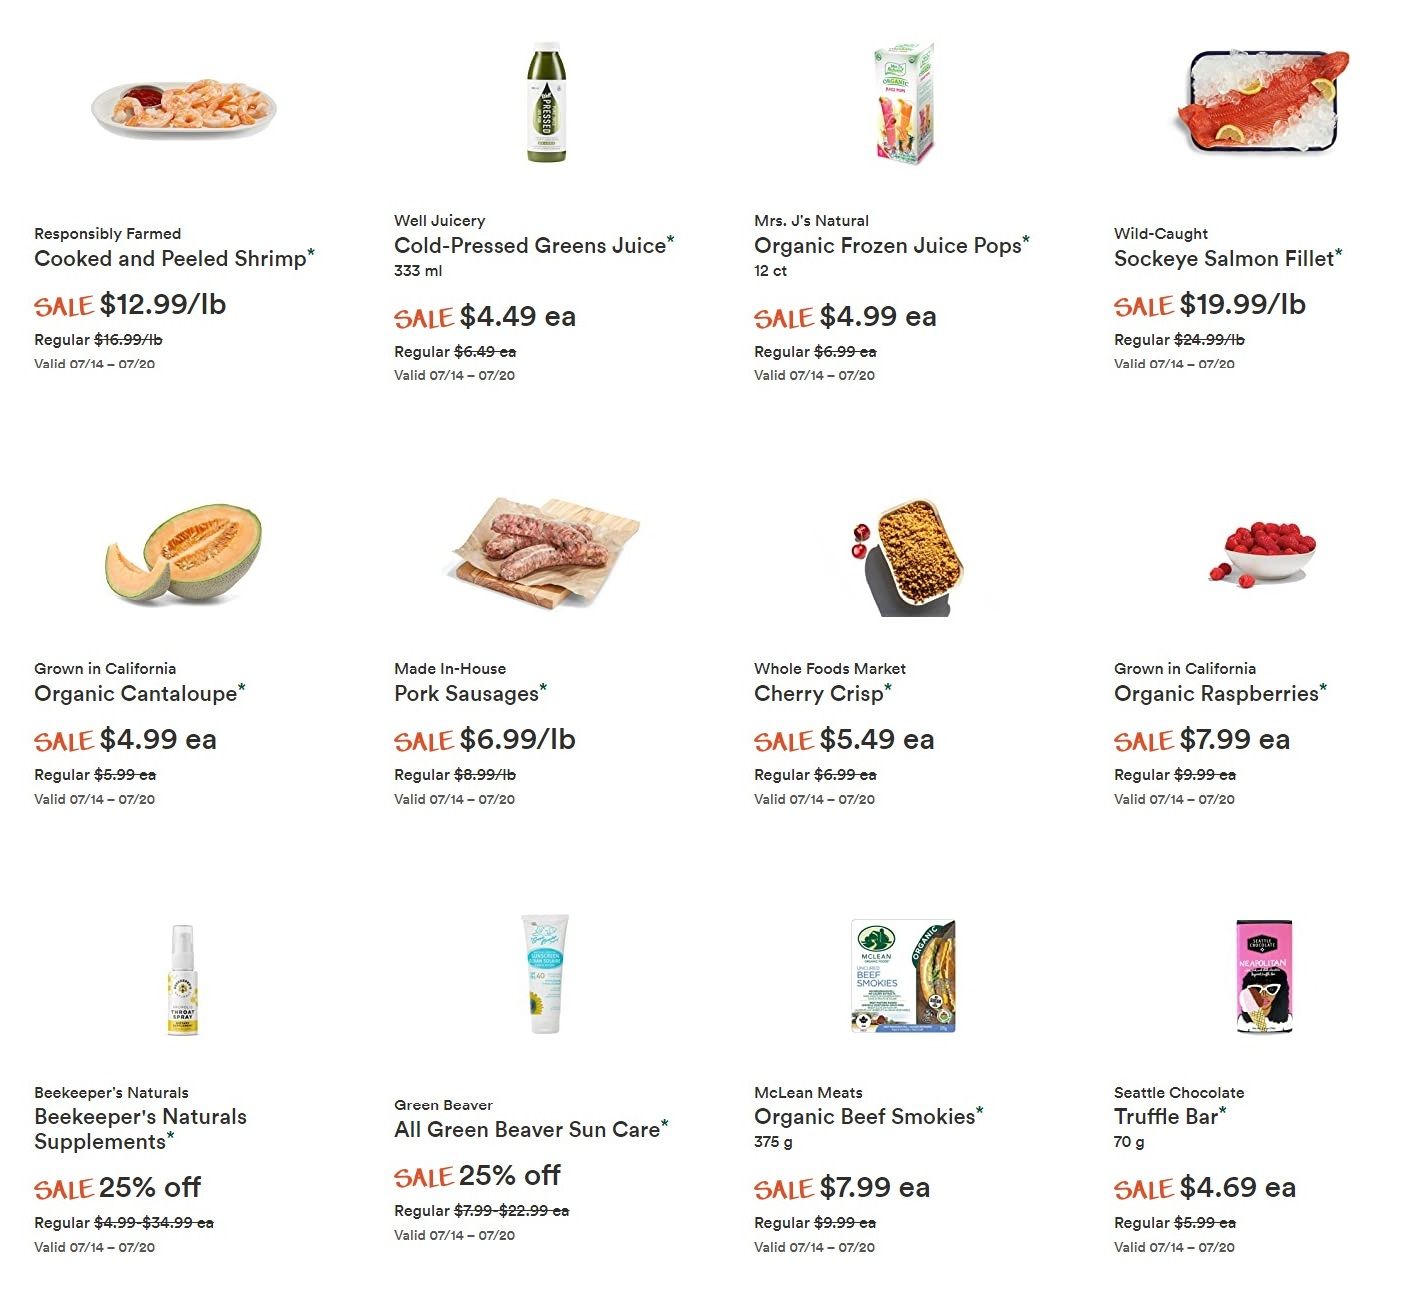Open the Pork Sausages product image

[546, 551]
